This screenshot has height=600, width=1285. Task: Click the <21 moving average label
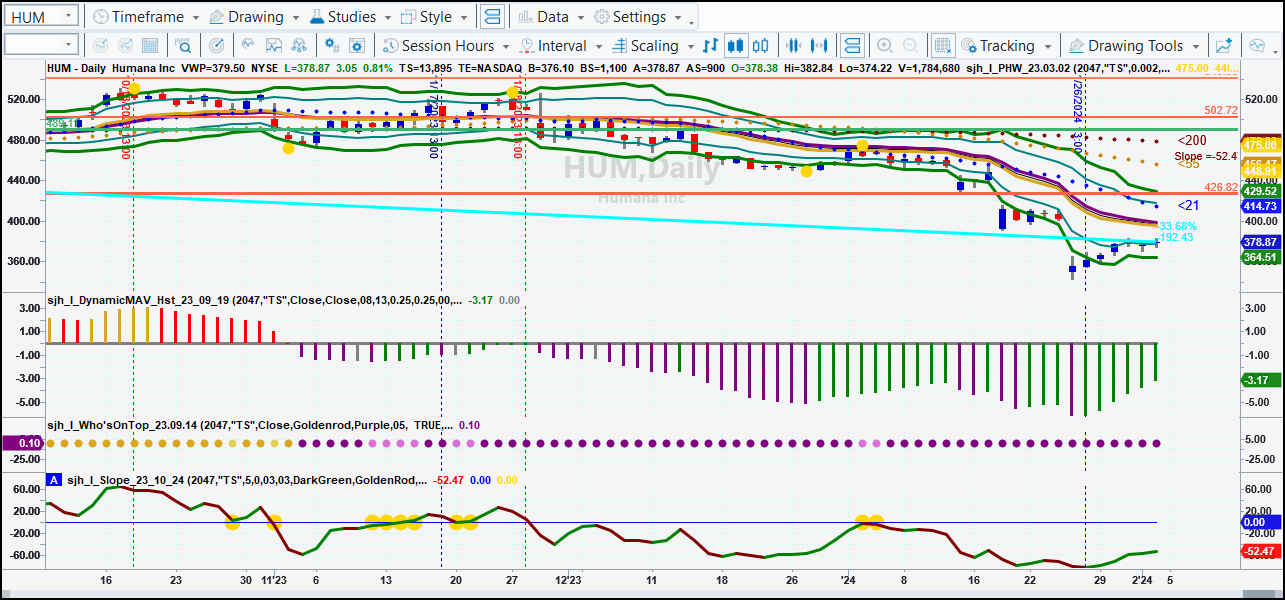click(1188, 204)
